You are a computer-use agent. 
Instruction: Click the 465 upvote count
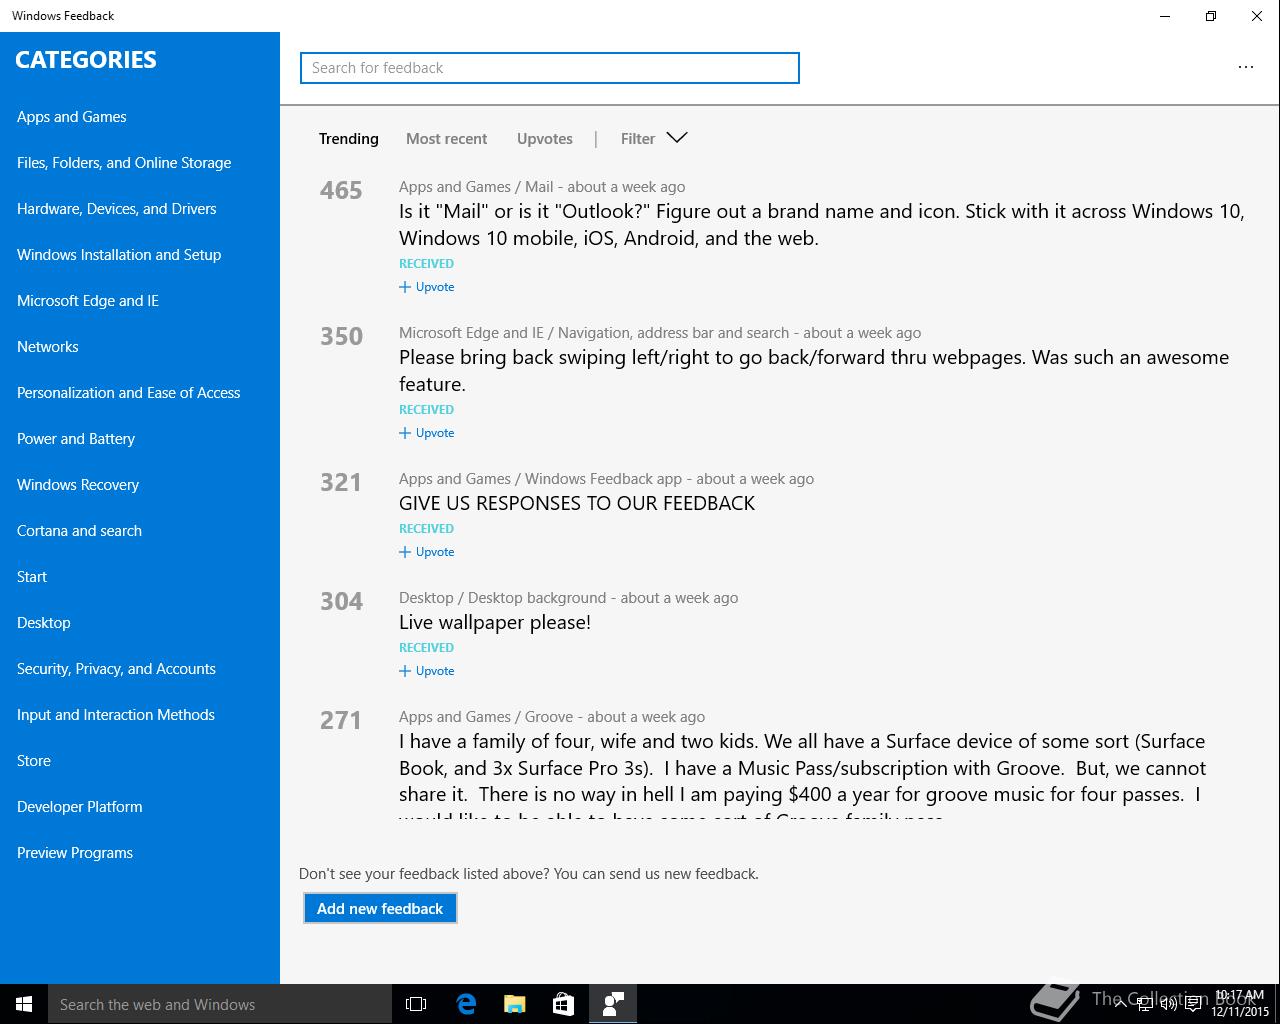click(x=341, y=190)
